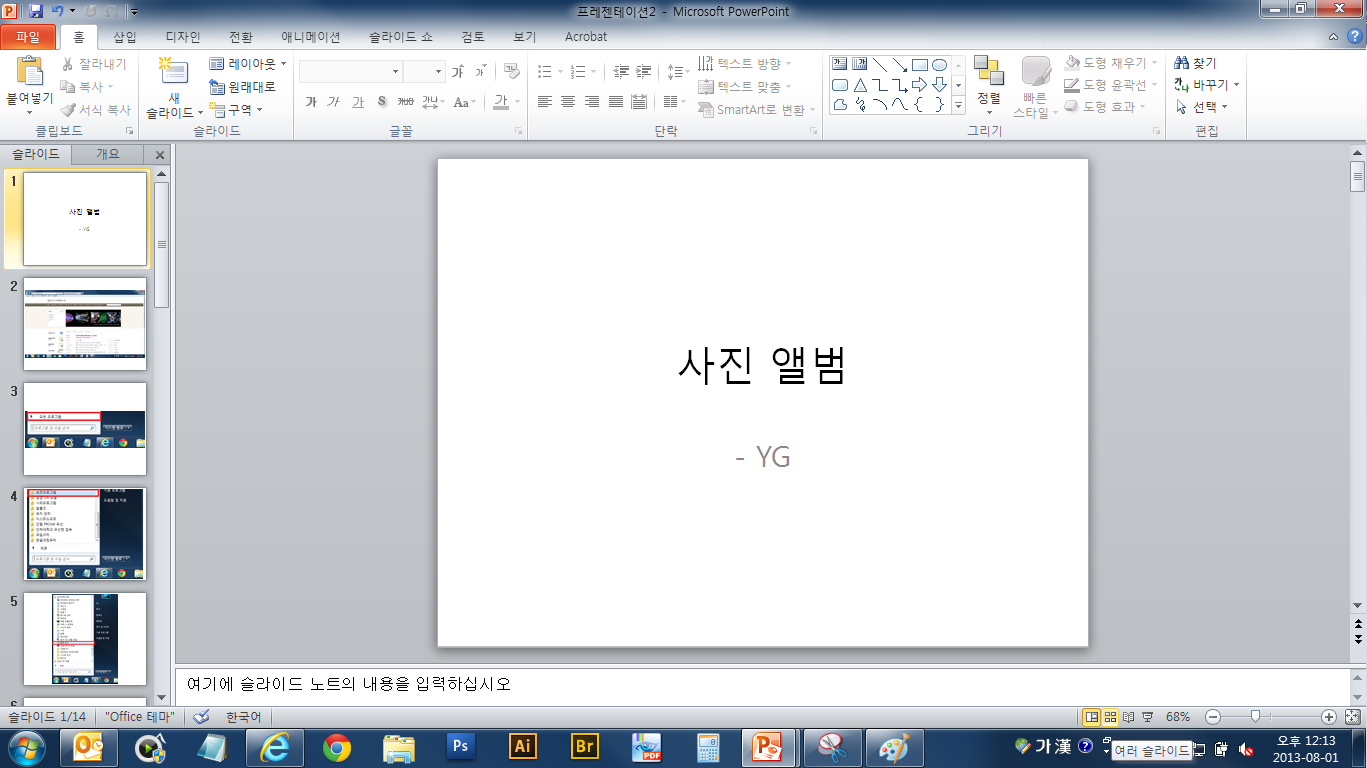Click the zoom slider in status bar
The height and width of the screenshot is (768, 1367).
click(1254, 717)
